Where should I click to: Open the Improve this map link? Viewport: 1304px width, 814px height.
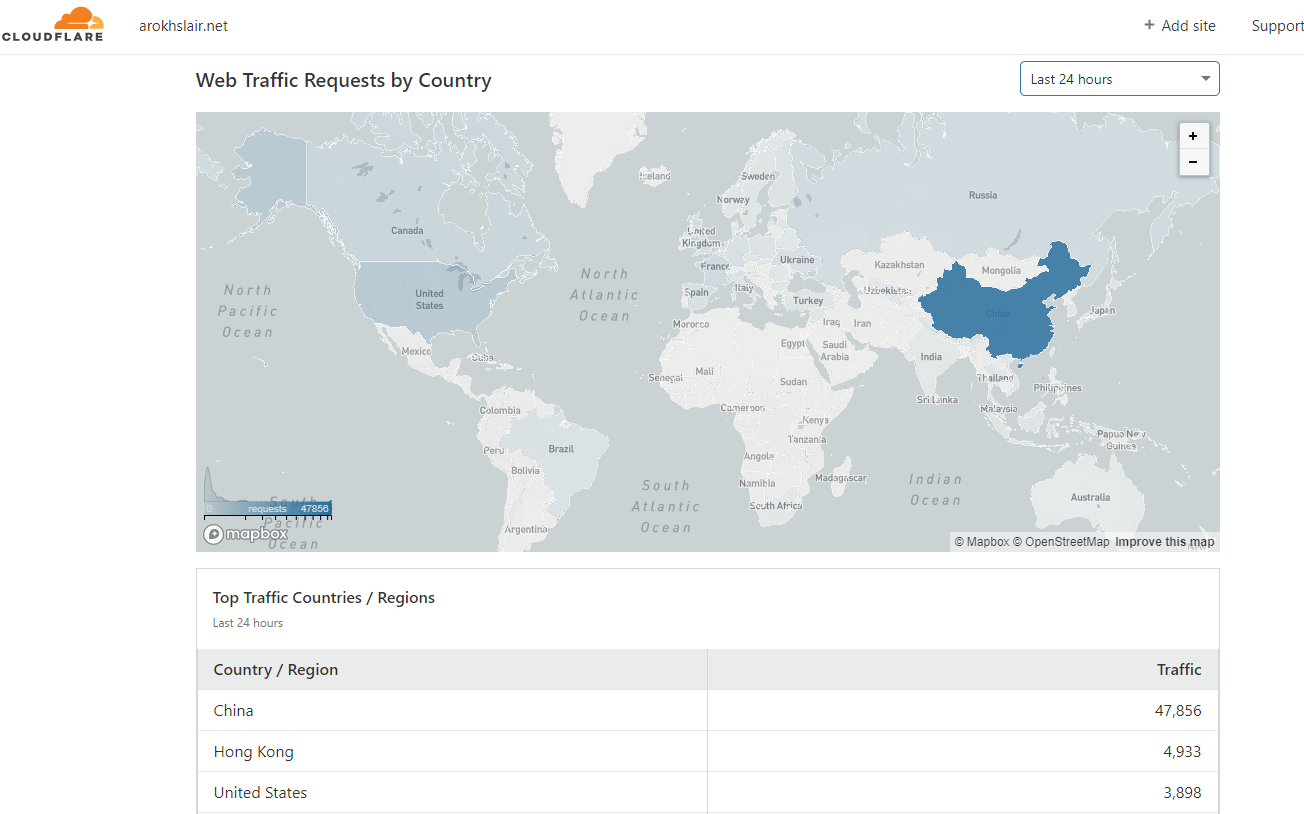coord(1164,542)
